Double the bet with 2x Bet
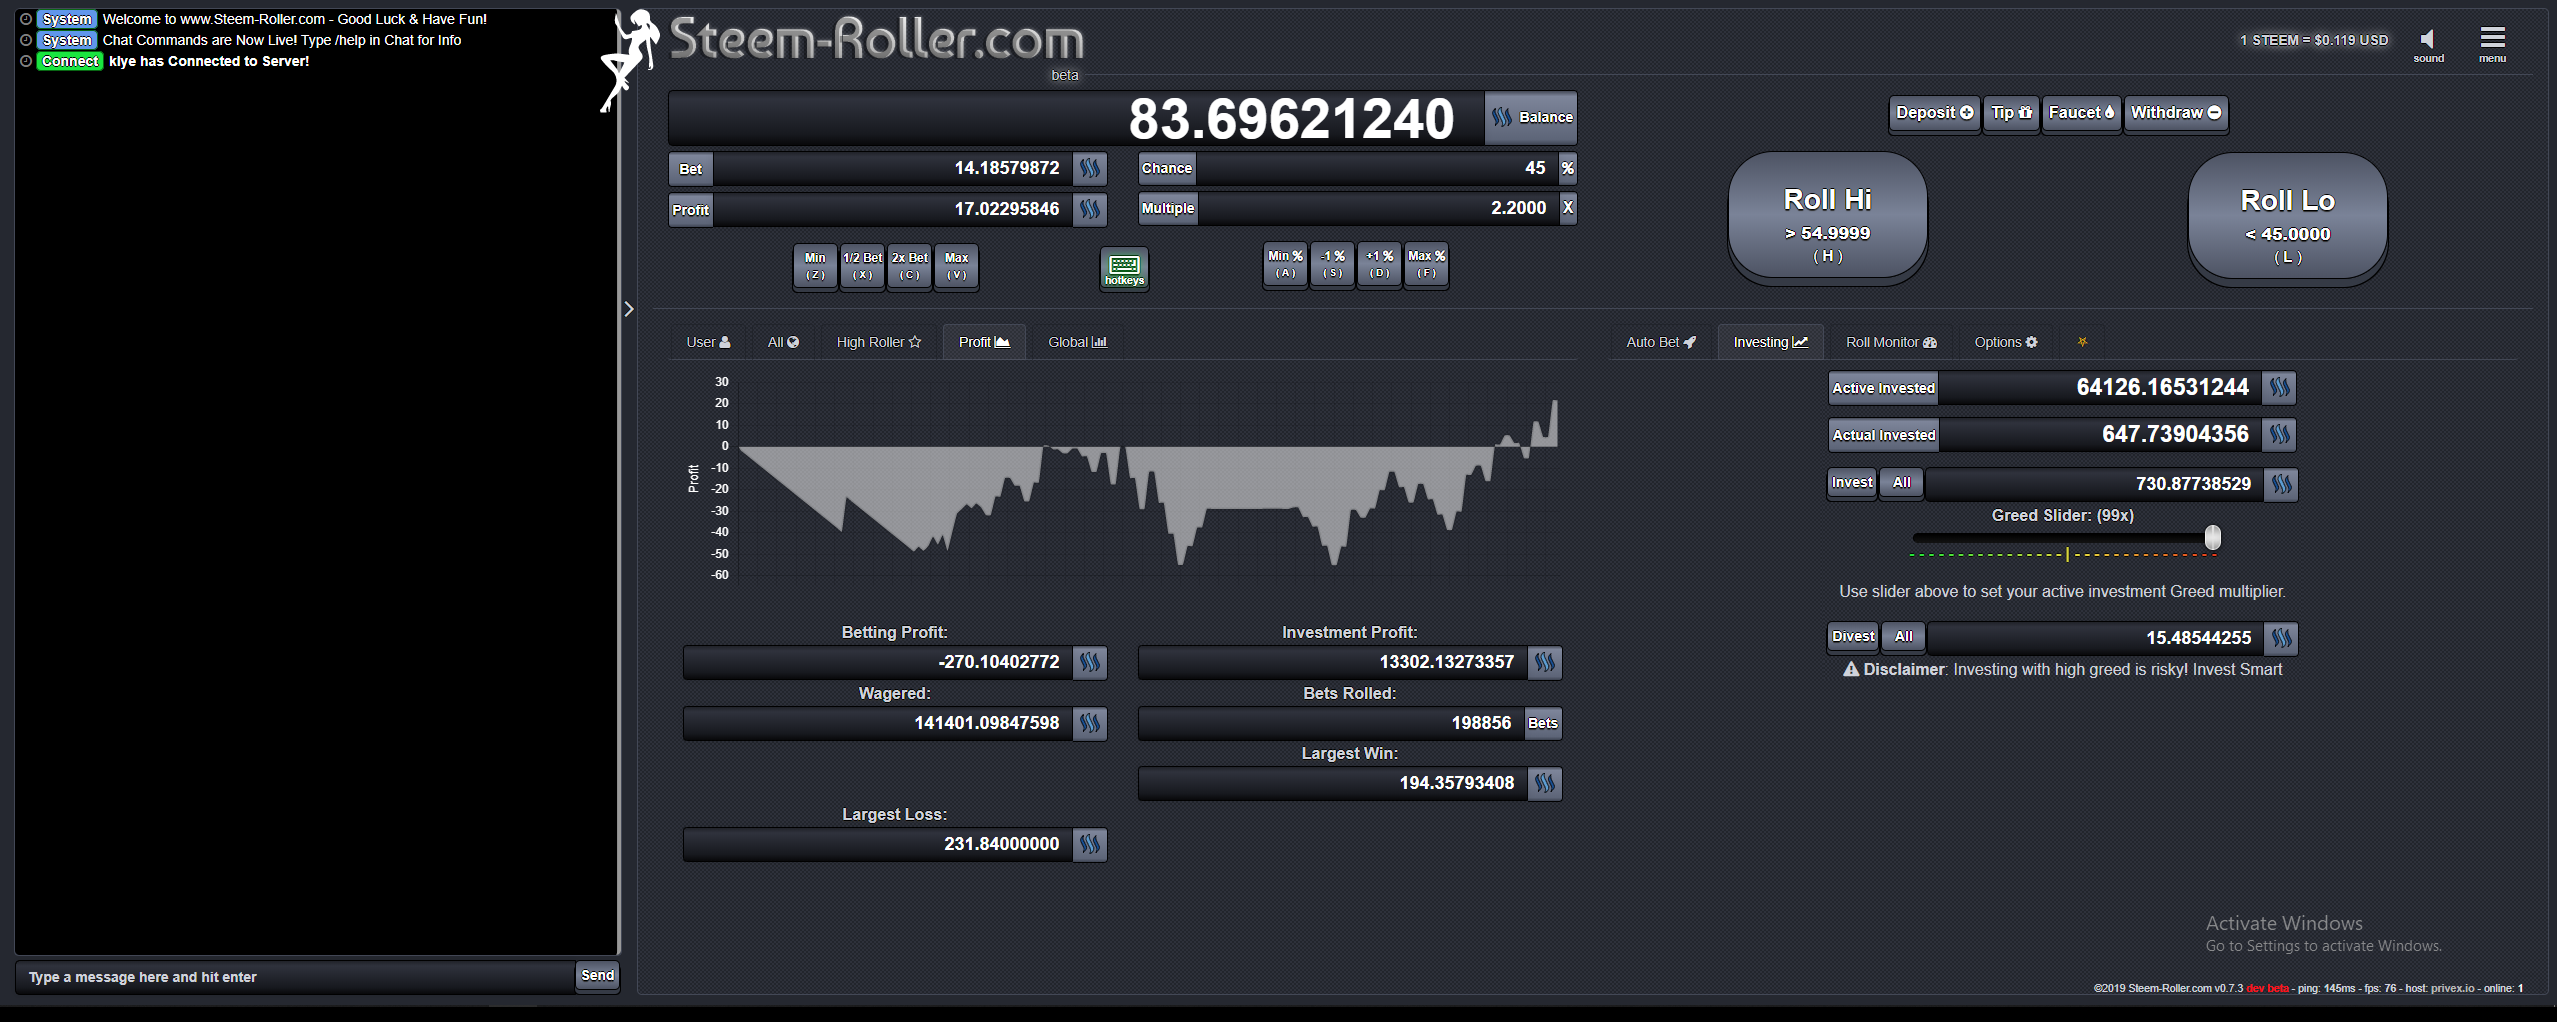 pos(909,266)
